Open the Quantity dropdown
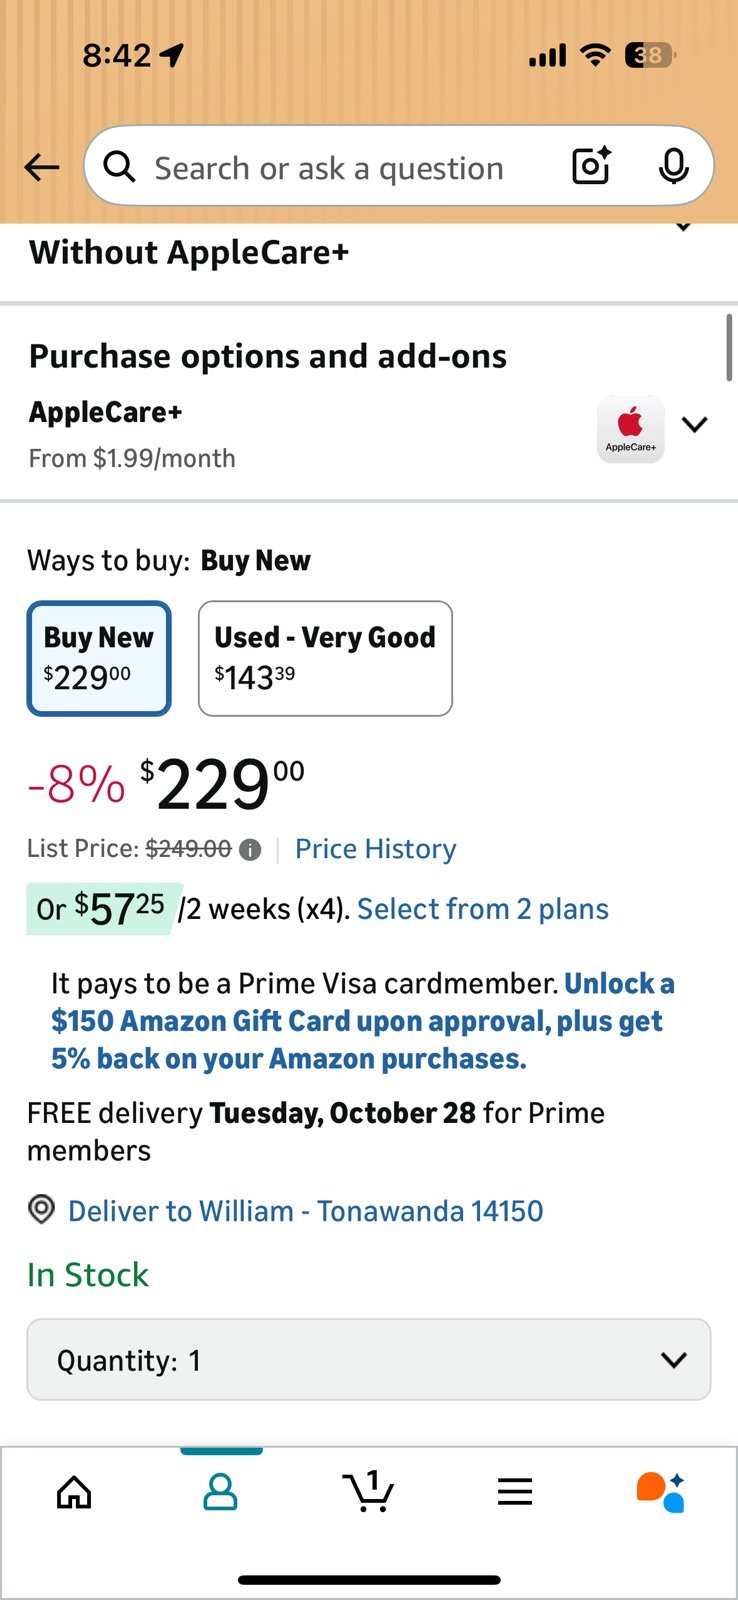Image resolution: width=738 pixels, height=1600 pixels. (368, 1360)
